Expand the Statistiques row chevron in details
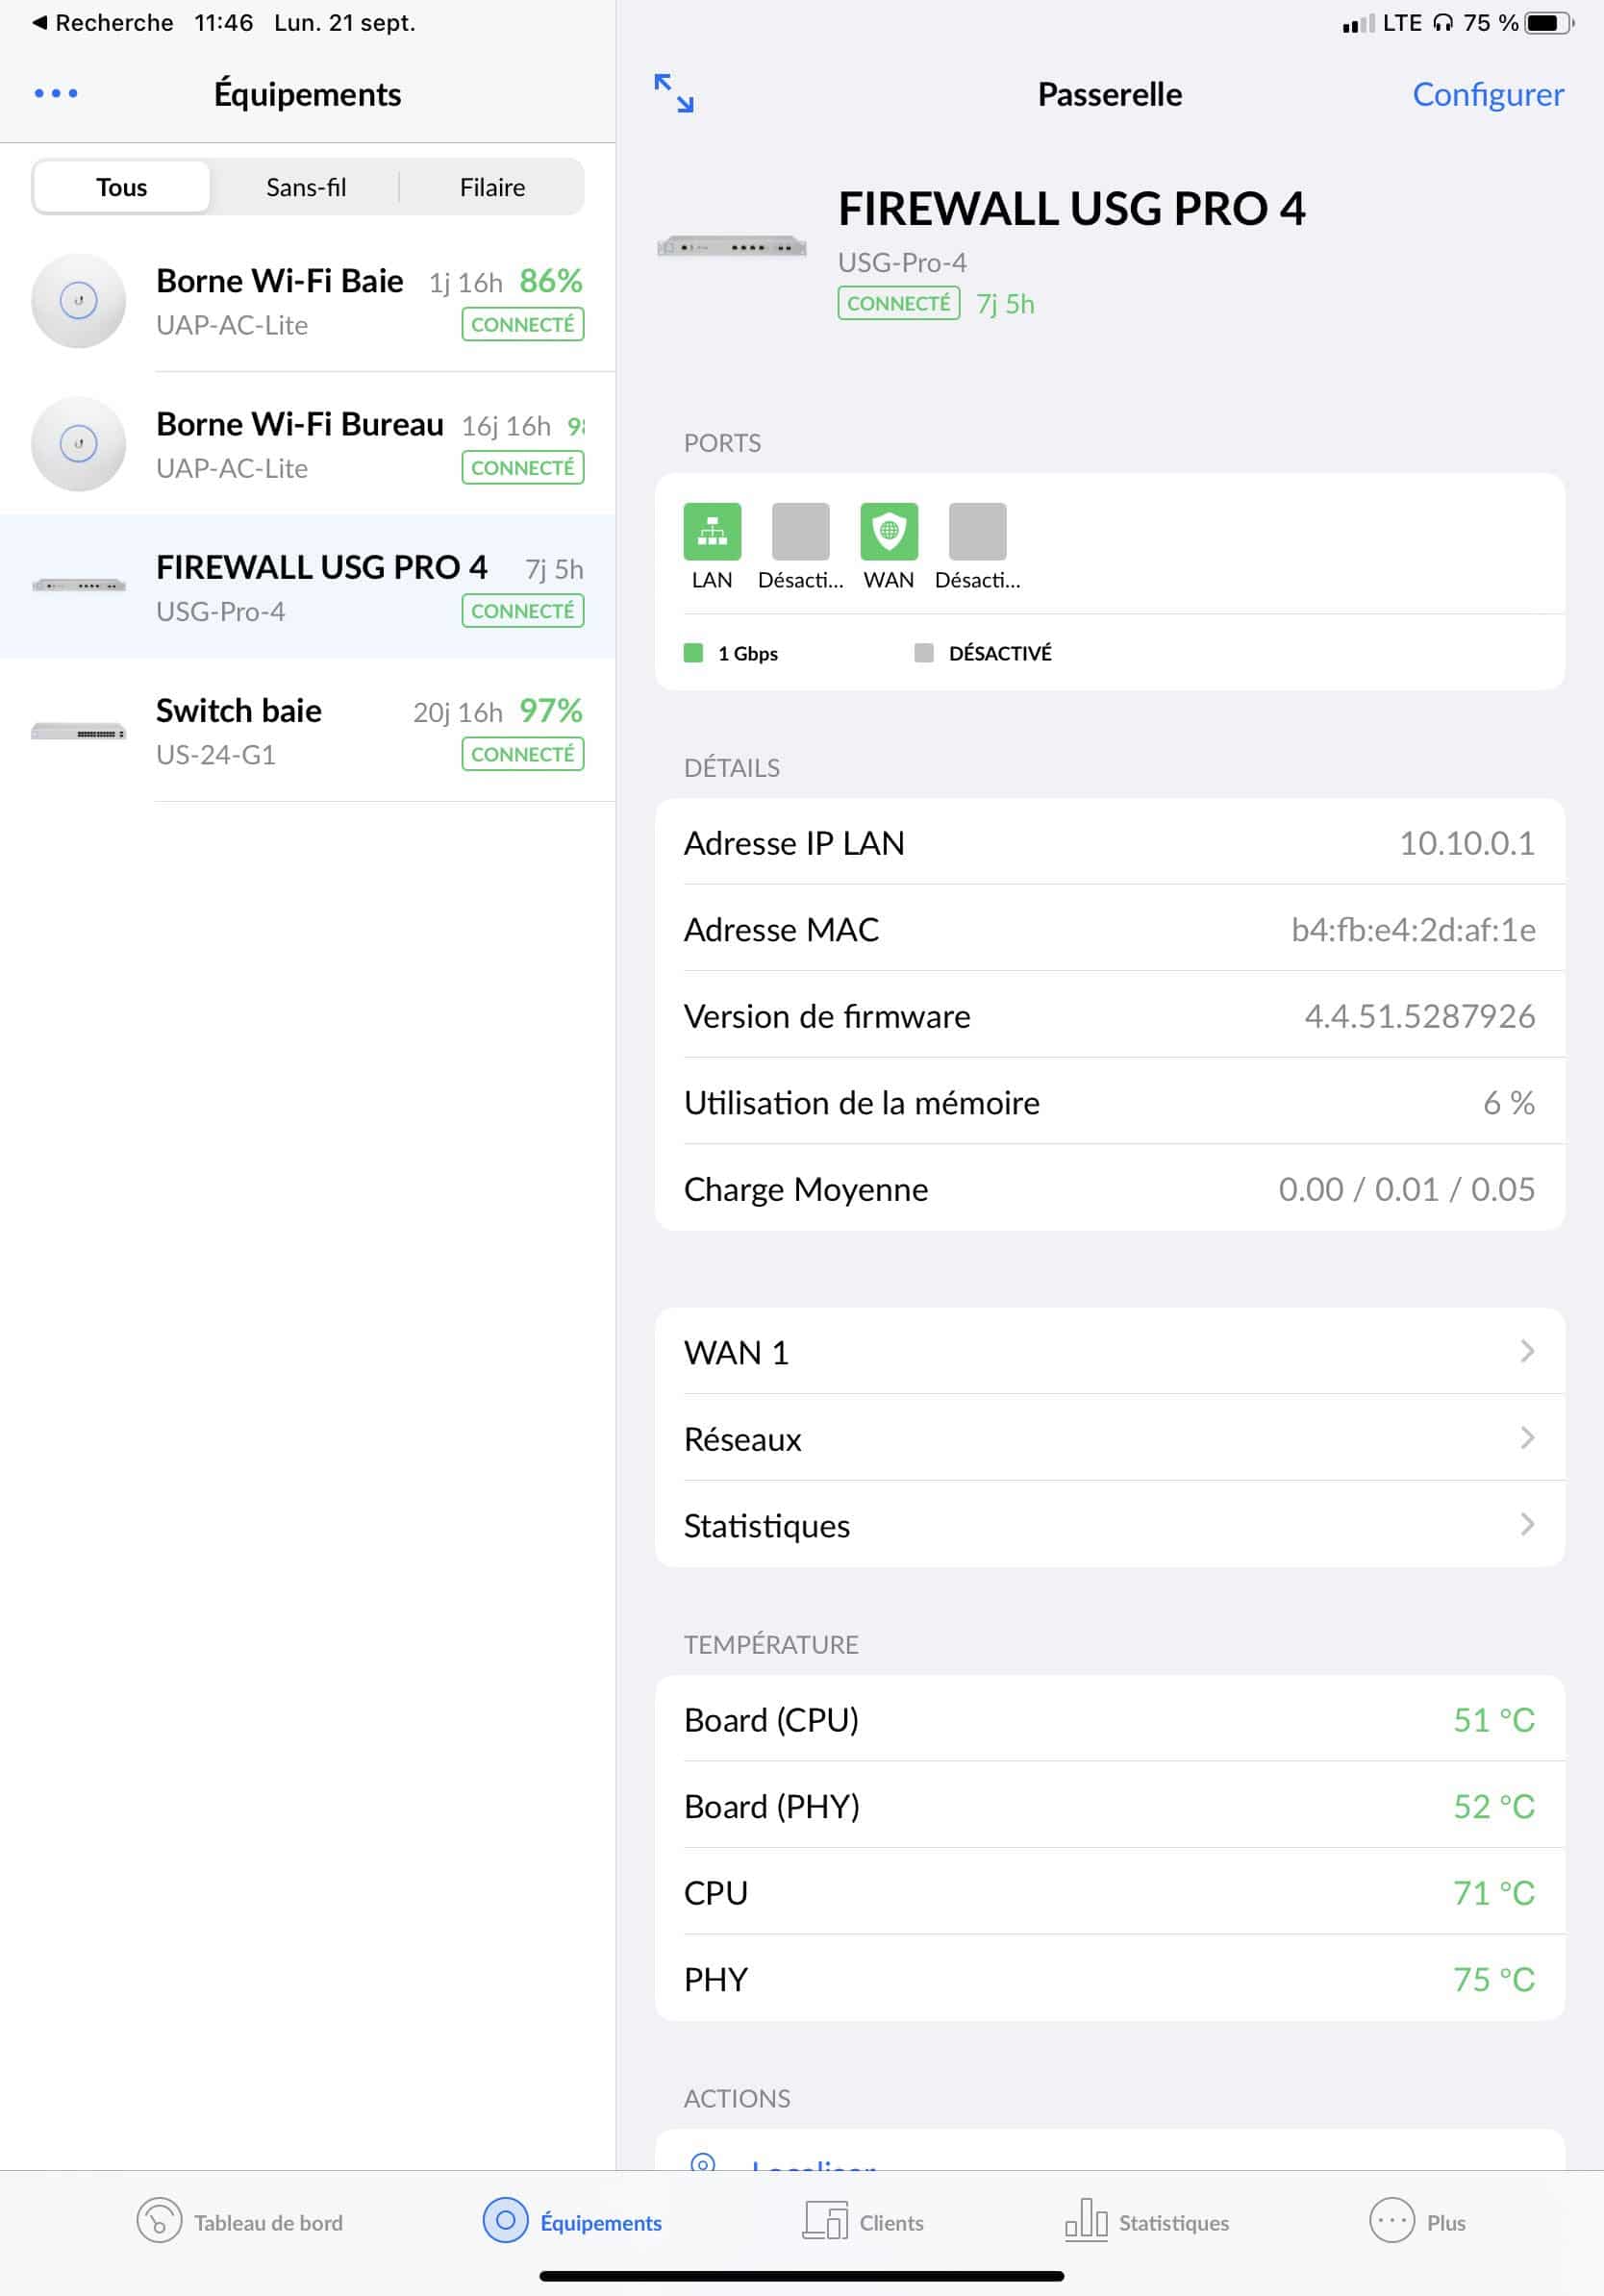The width and height of the screenshot is (1604, 2296). pyautogui.click(x=1527, y=1524)
